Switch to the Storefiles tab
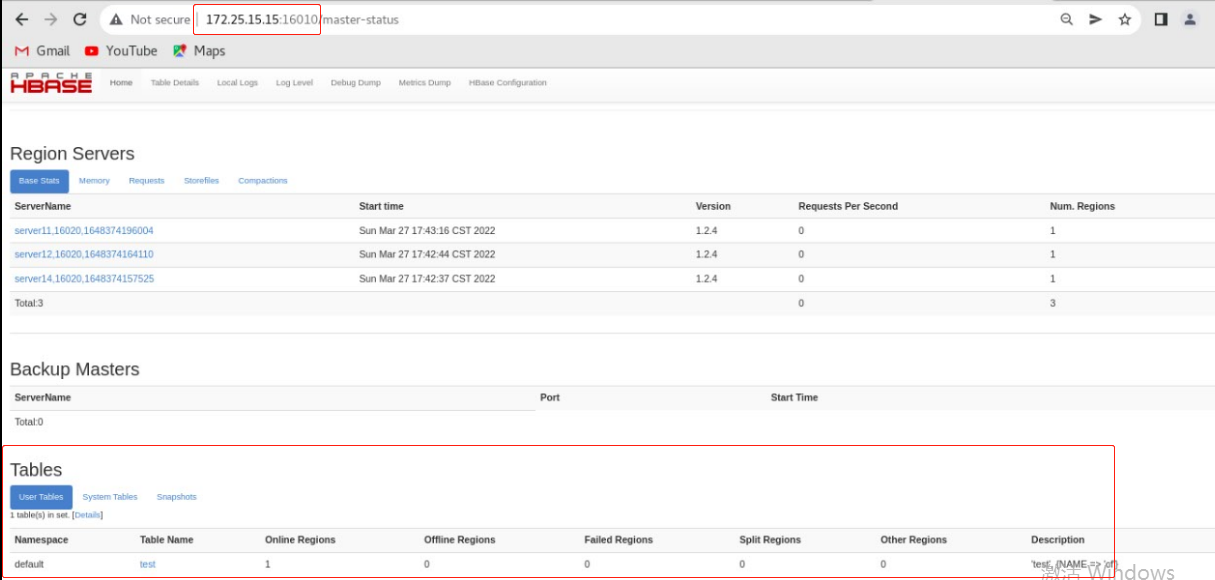Screen dimensions: 1215x580 click(x=201, y=181)
